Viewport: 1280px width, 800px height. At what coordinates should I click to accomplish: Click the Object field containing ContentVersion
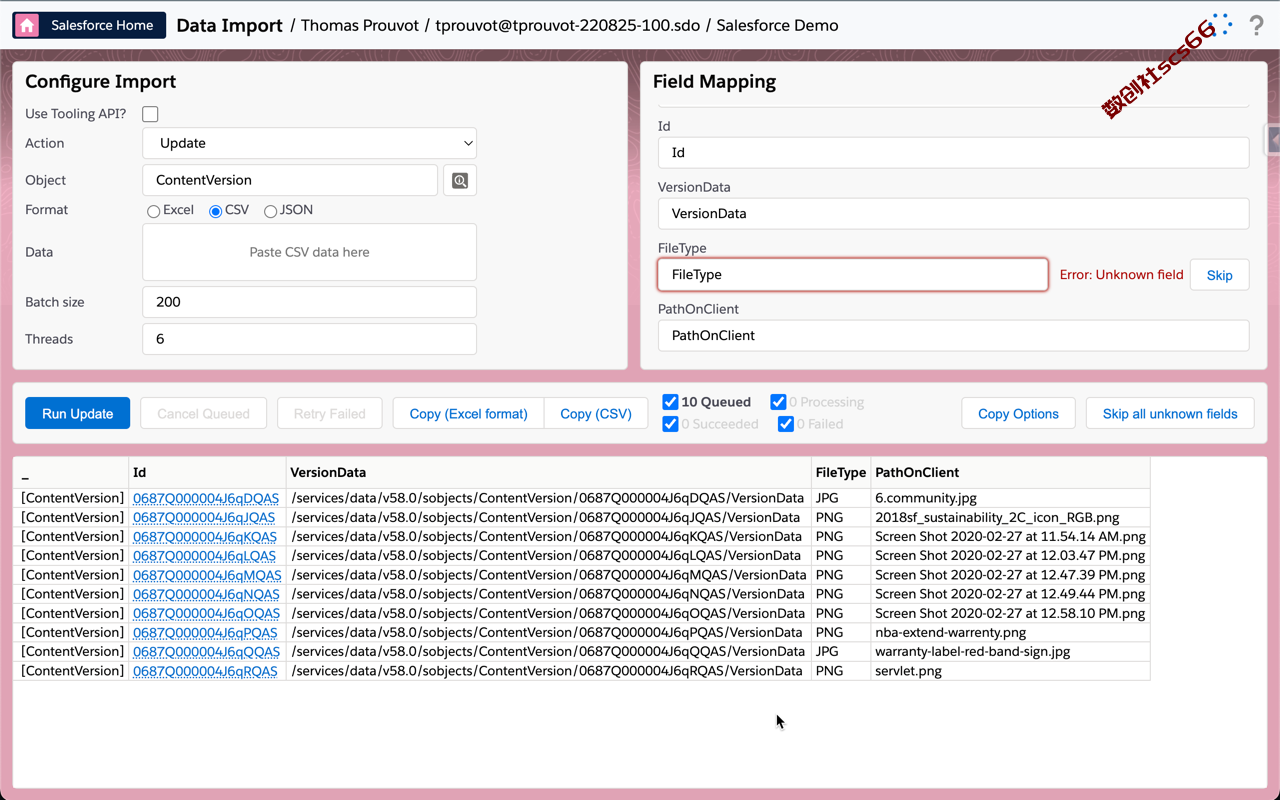290,180
